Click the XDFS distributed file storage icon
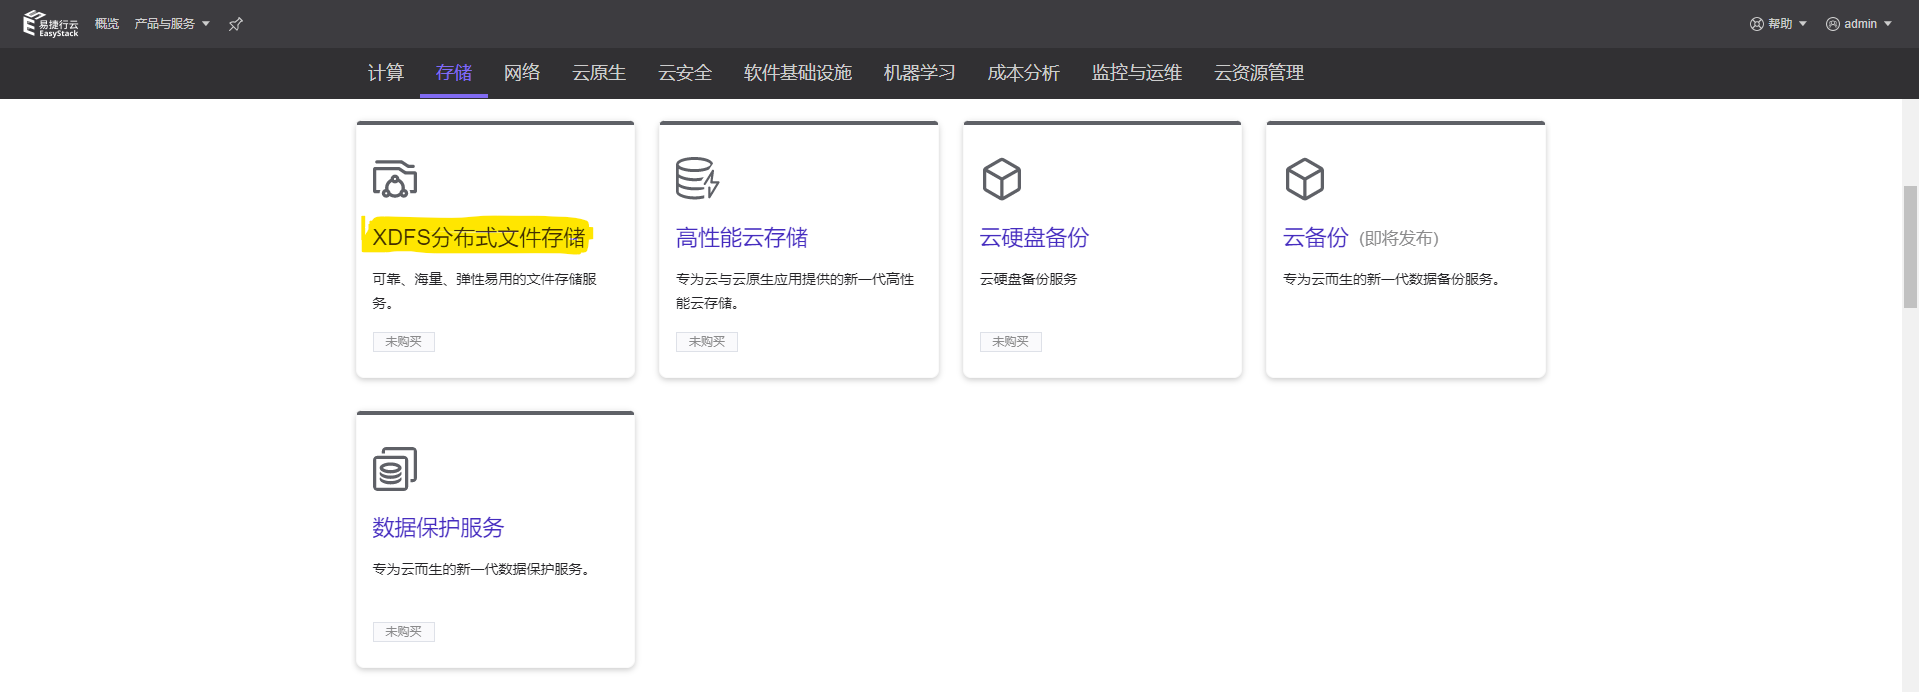Viewport: 1919px width, 692px height. point(395,179)
